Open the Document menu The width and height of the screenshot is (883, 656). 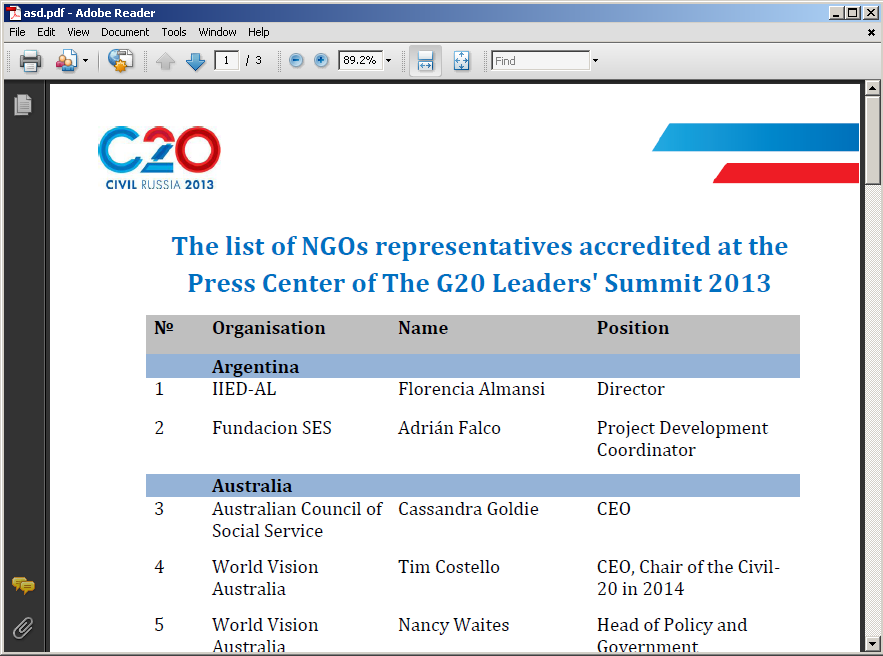pos(125,32)
